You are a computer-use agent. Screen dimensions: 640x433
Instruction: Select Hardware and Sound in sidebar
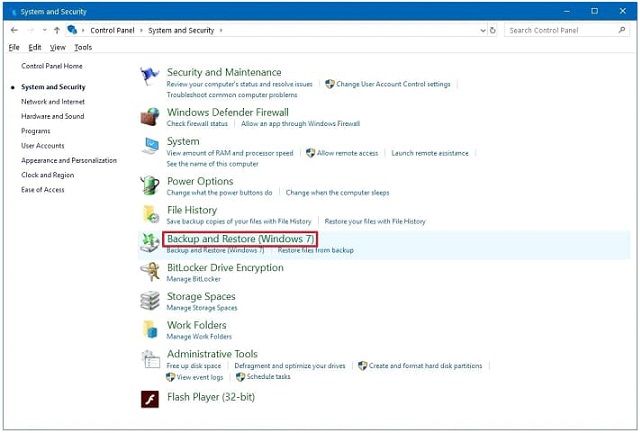[x=53, y=116]
